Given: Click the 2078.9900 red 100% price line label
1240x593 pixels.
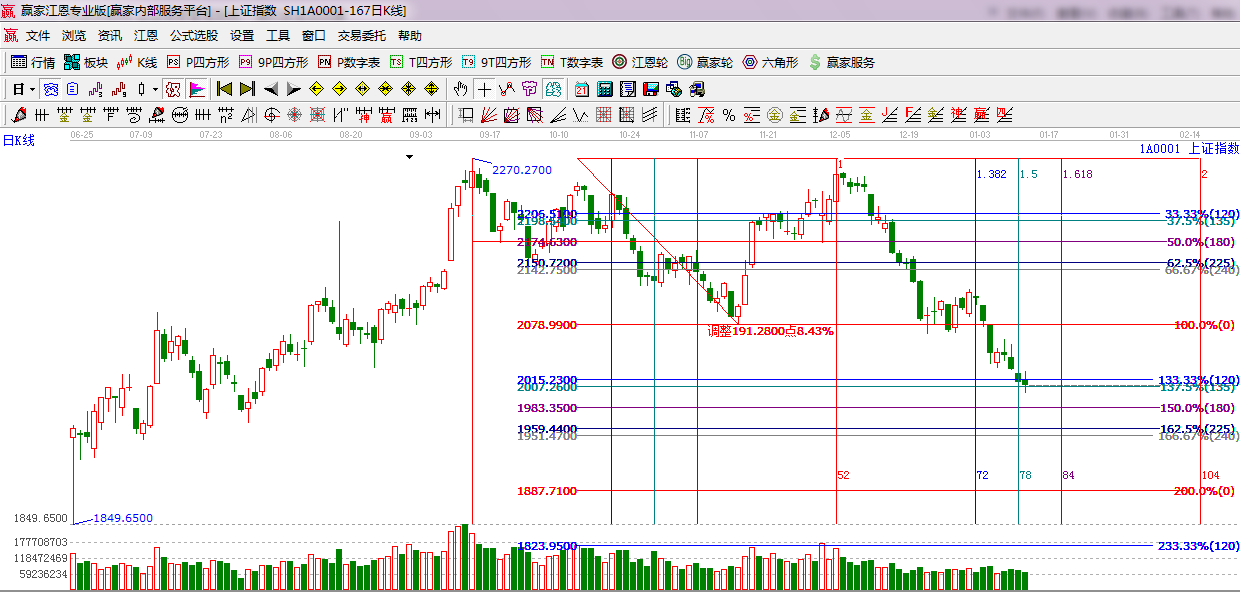Looking at the screenshot, I should [x=546, y=325].
